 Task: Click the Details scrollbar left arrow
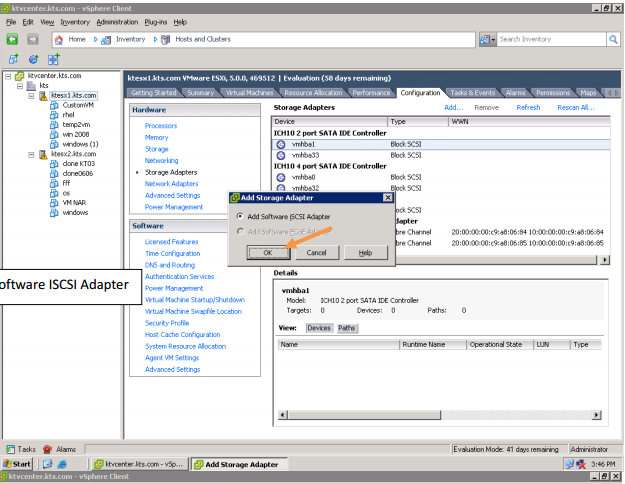point(283,415)
